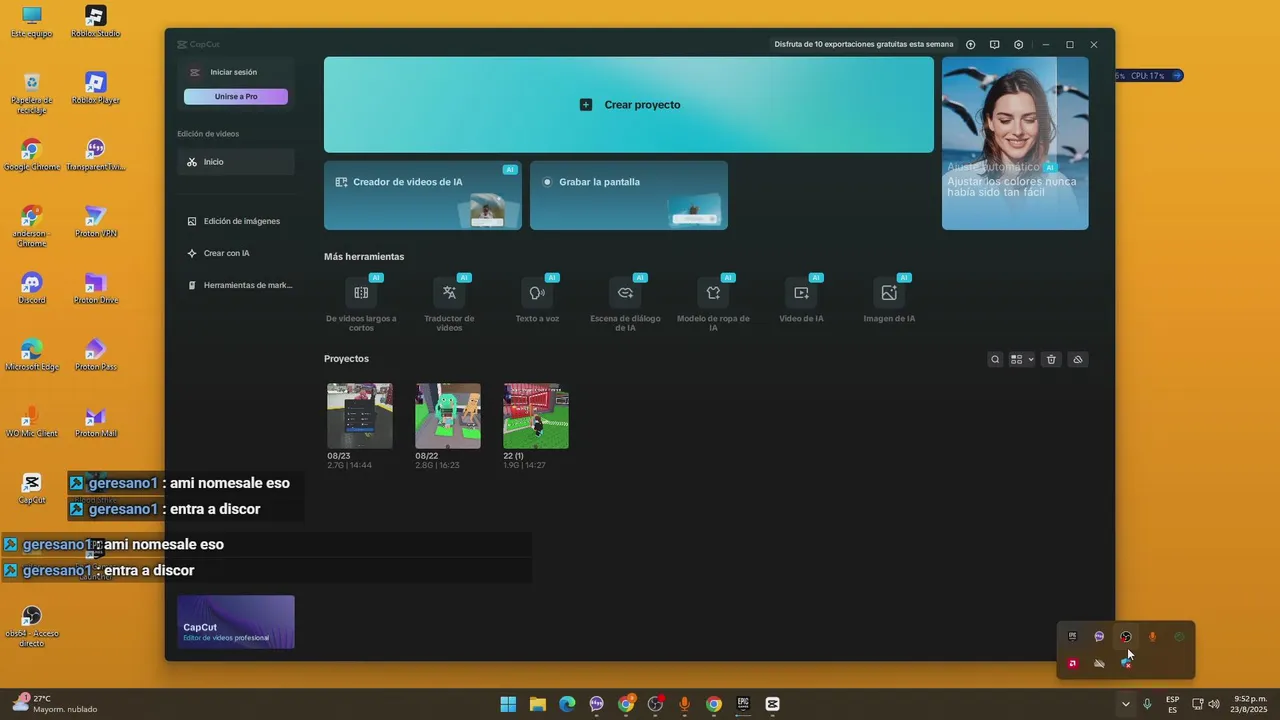Open Roblox Player desktop icon
Image resolution: width=1280 pixels, height=720 pixels.
96,88
